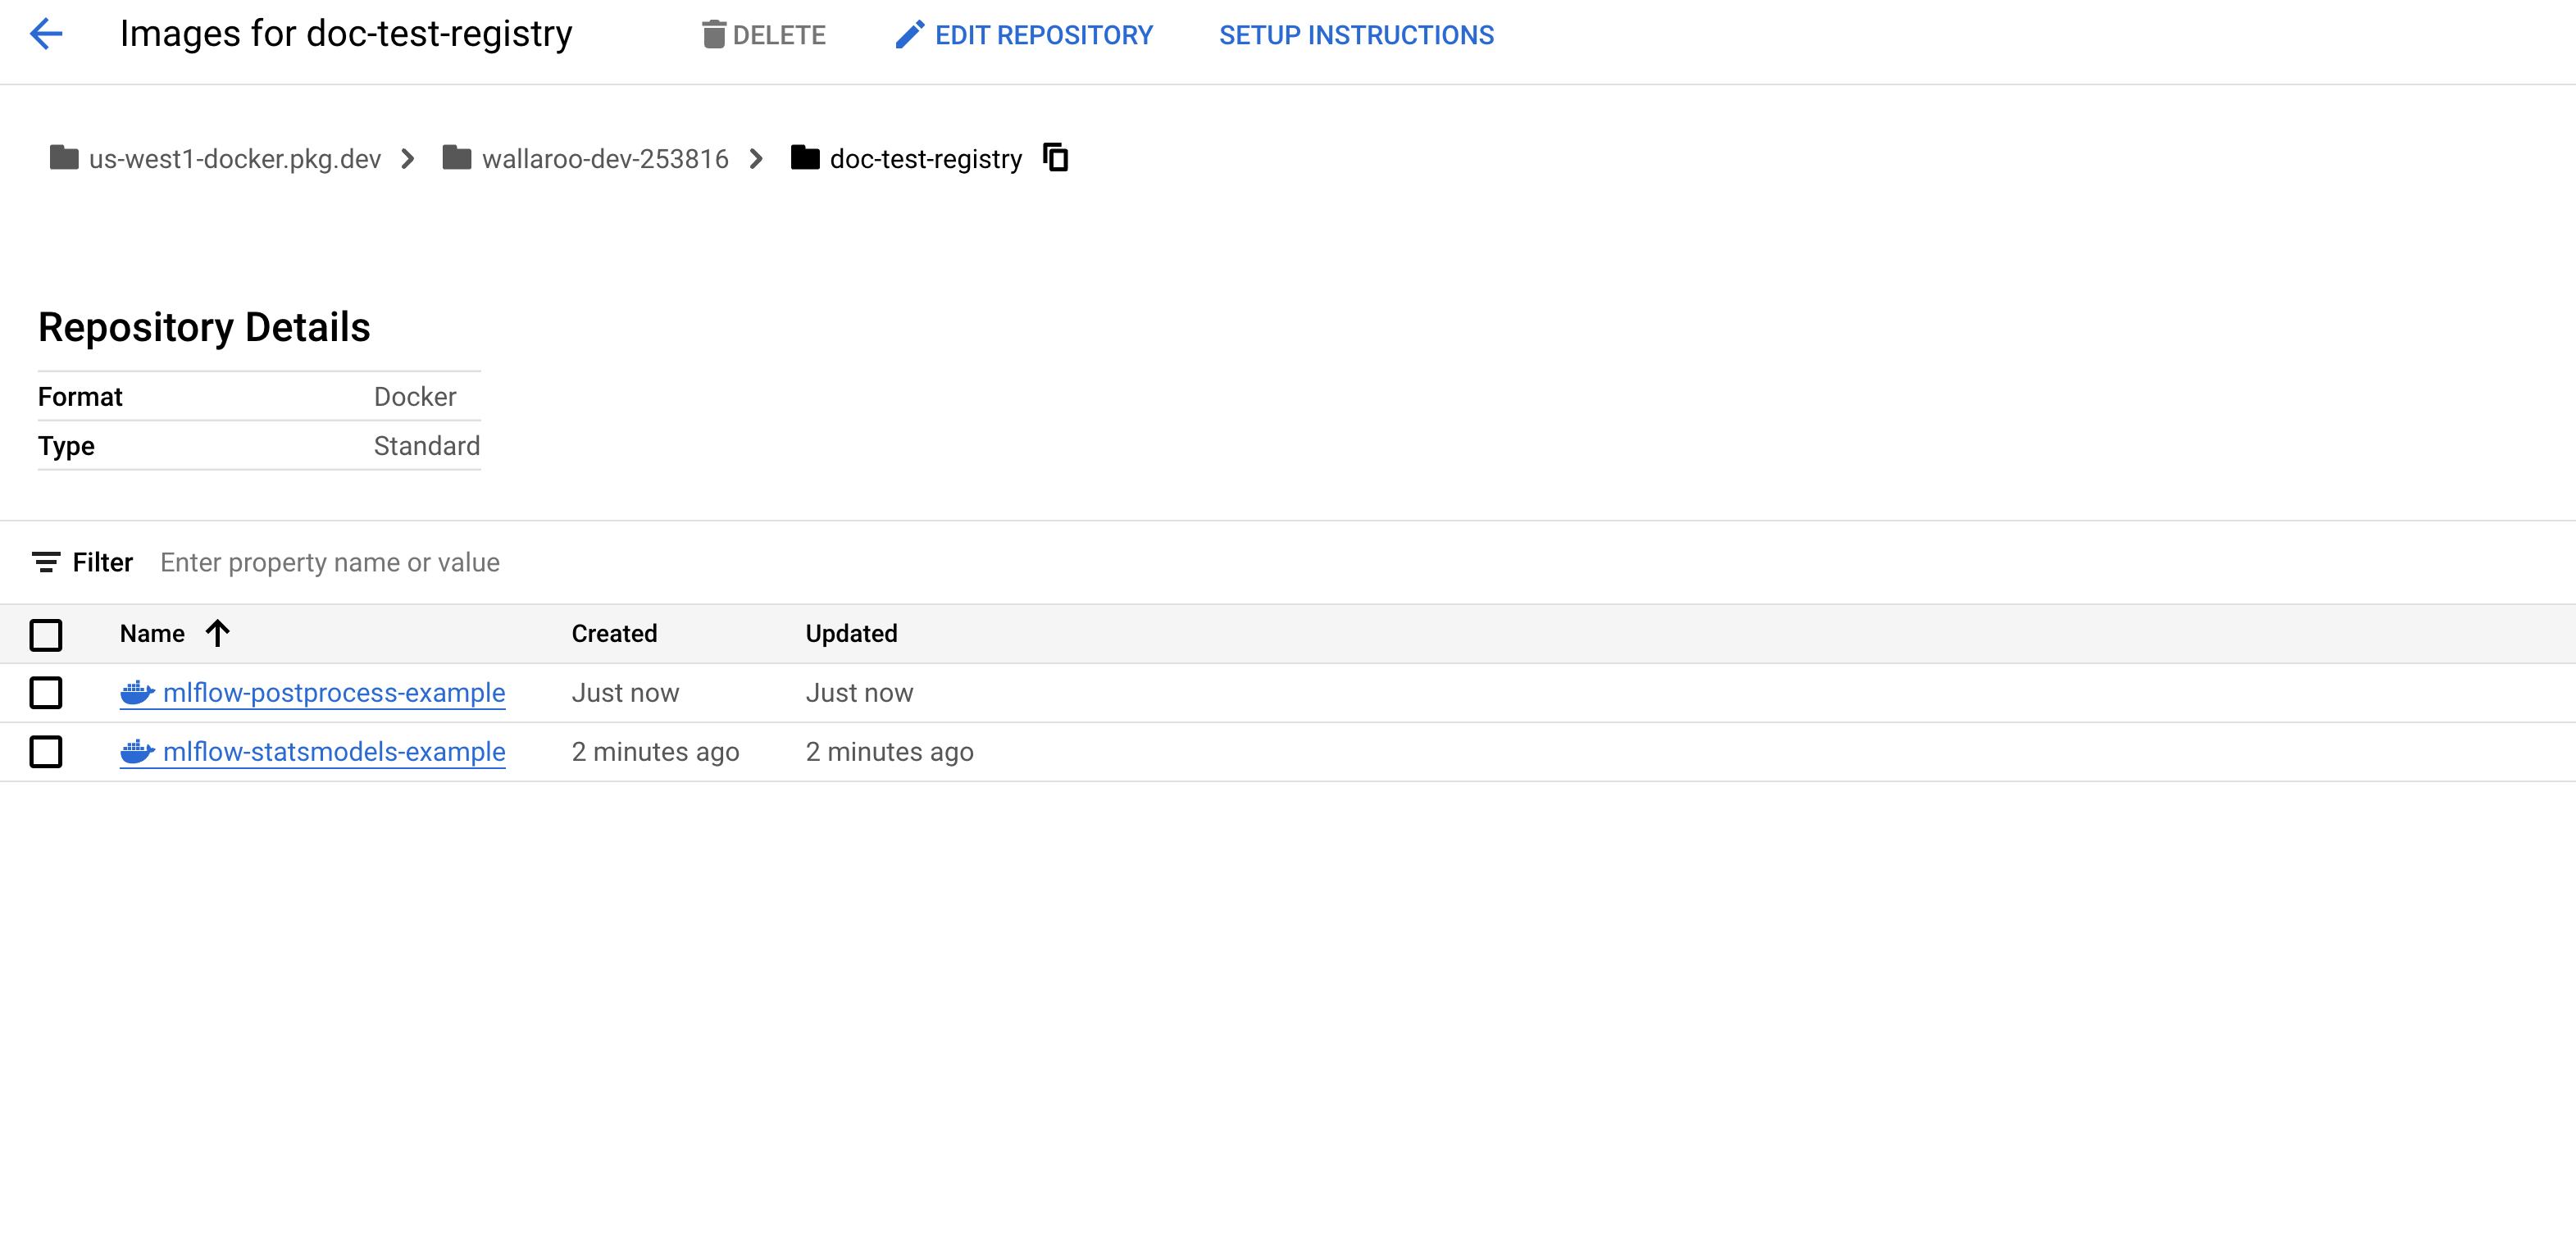
Task: Click Docker whale icon for mlflow-postprocess-example
Action: click(x=137, y=692)
